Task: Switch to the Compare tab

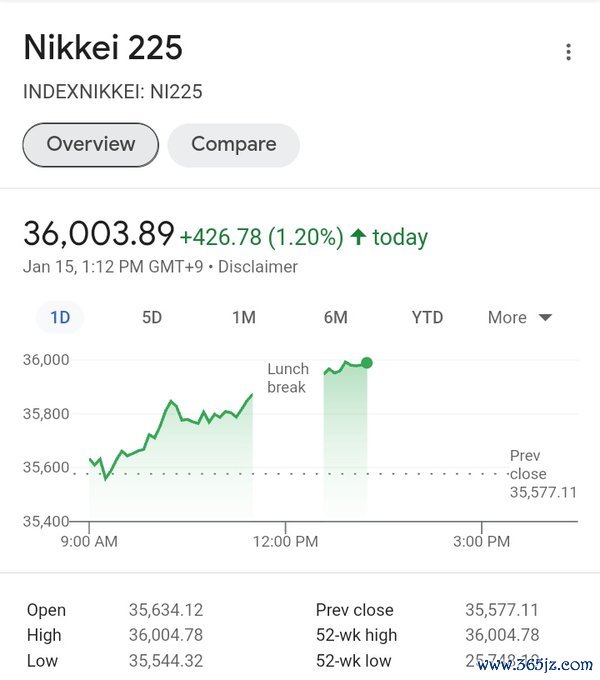Action: click(234, 145)
